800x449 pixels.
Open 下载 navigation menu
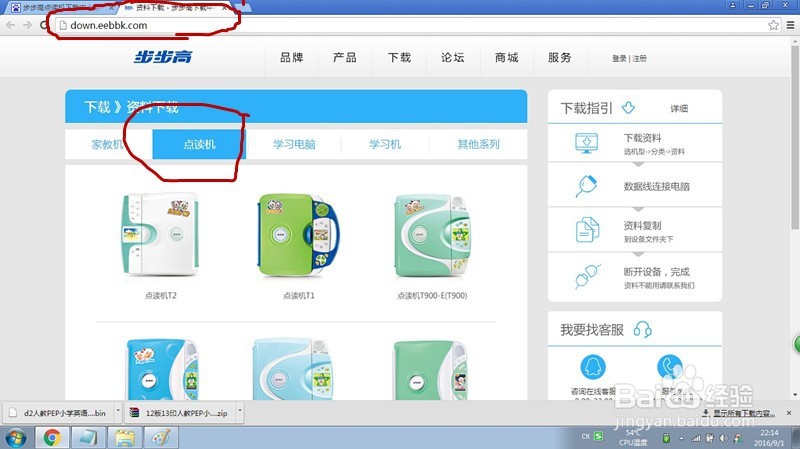pyautogui.click(x=399, y=58)
